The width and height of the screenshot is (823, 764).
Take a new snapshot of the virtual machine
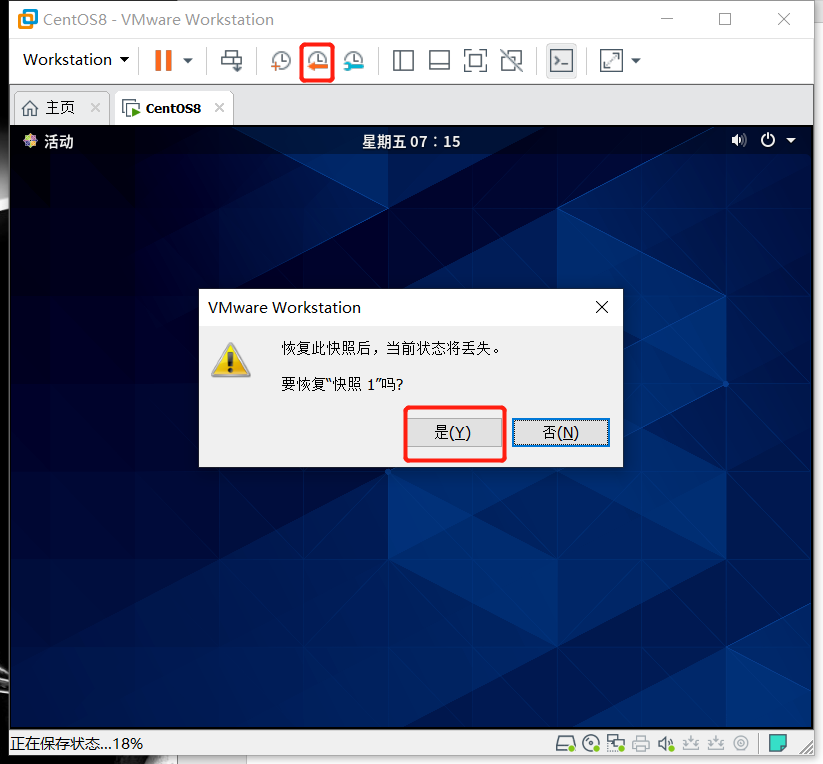click(x=281, y=61)
